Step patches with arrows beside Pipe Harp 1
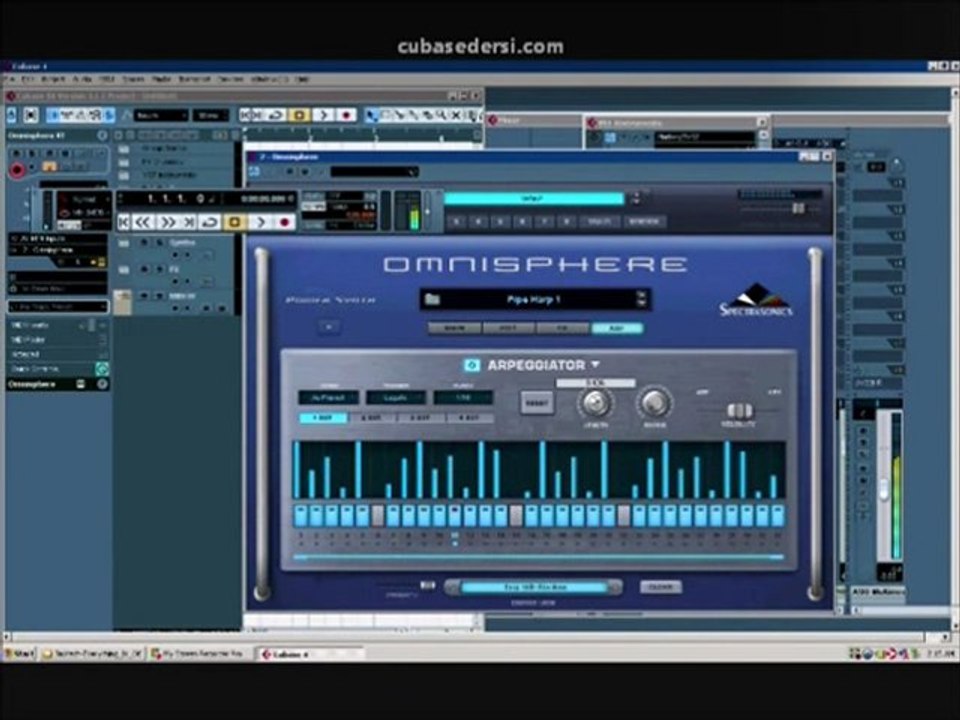Screen dimensions: 960x720 click(641, 299)
